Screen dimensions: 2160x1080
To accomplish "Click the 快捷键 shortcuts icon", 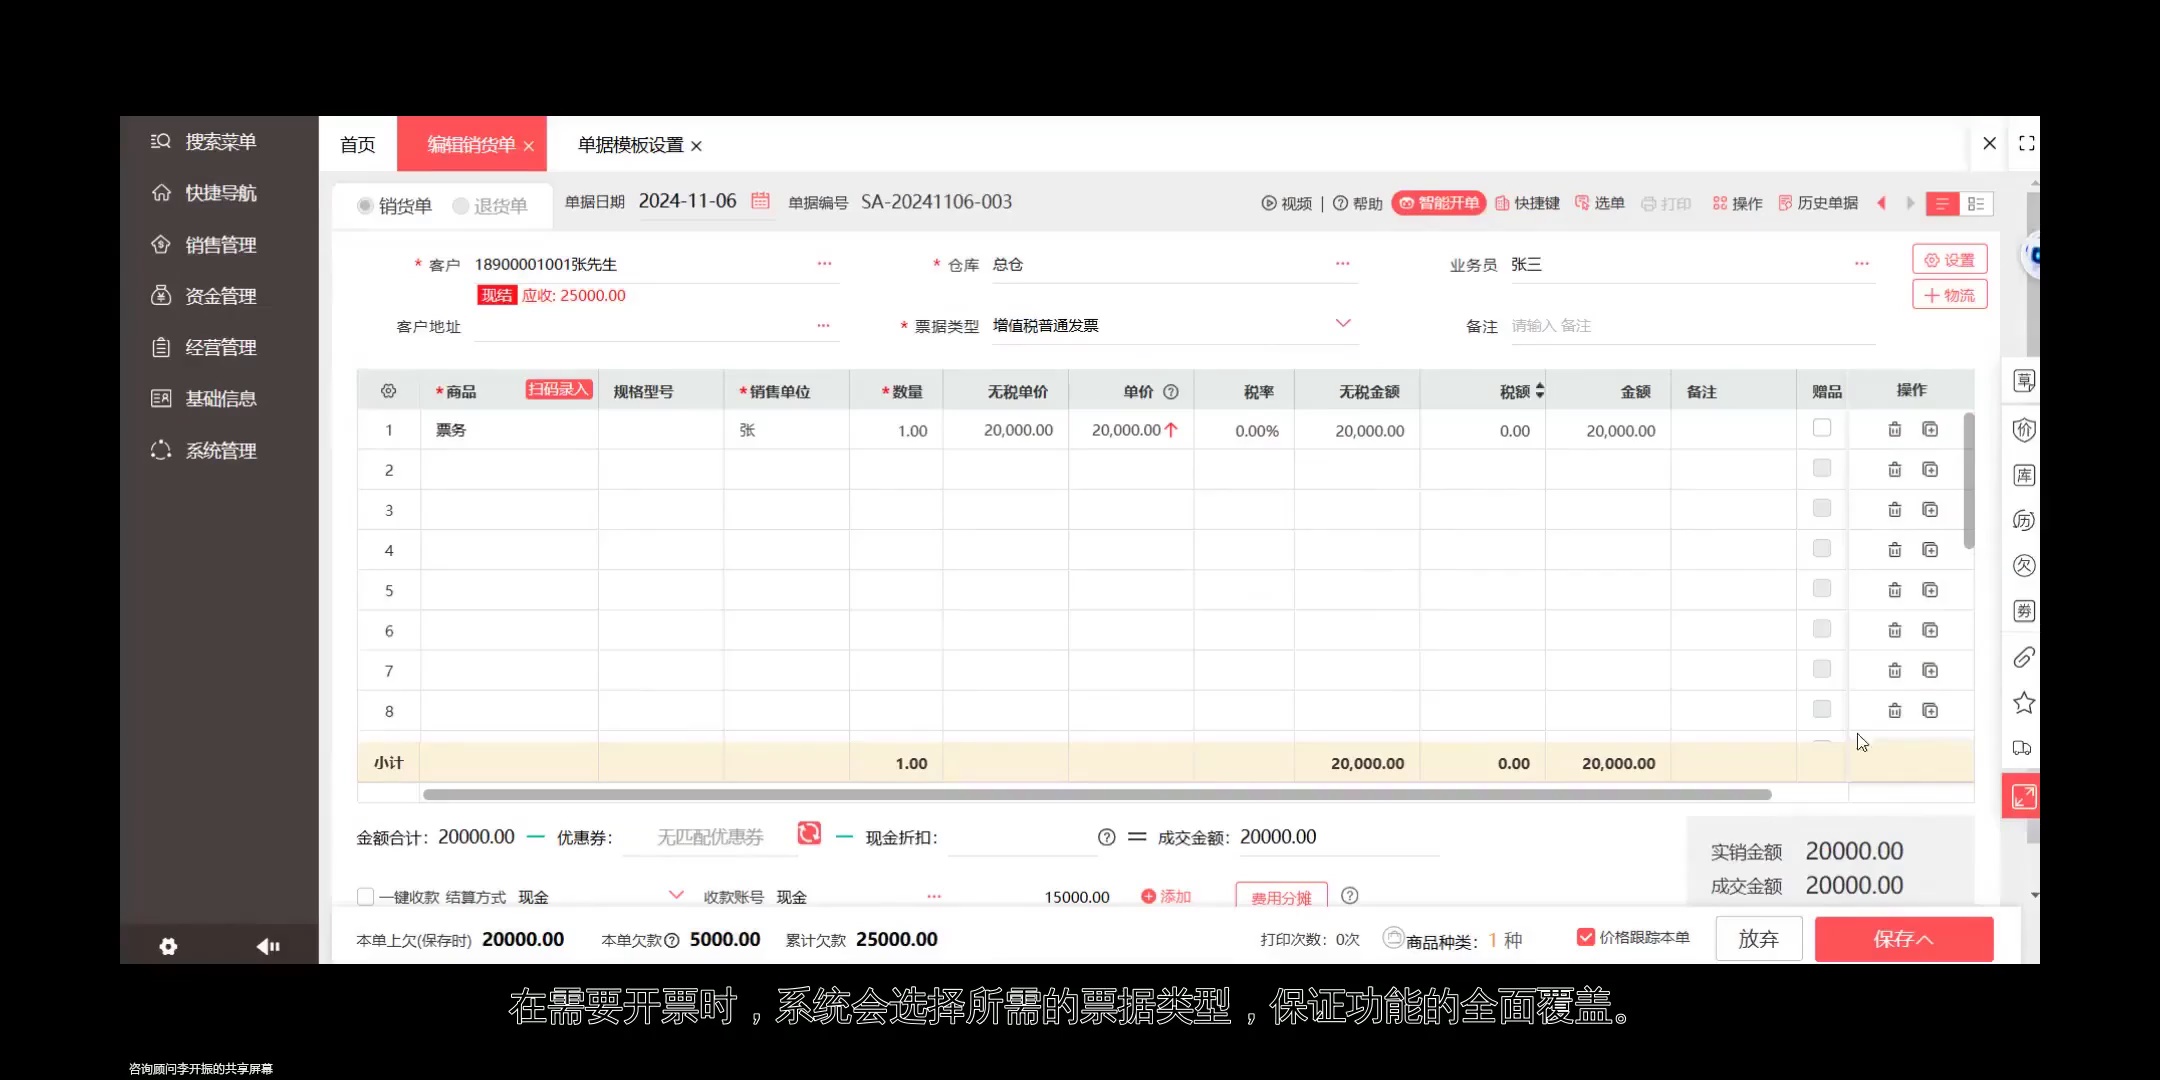I will [x=1528, y=203].
